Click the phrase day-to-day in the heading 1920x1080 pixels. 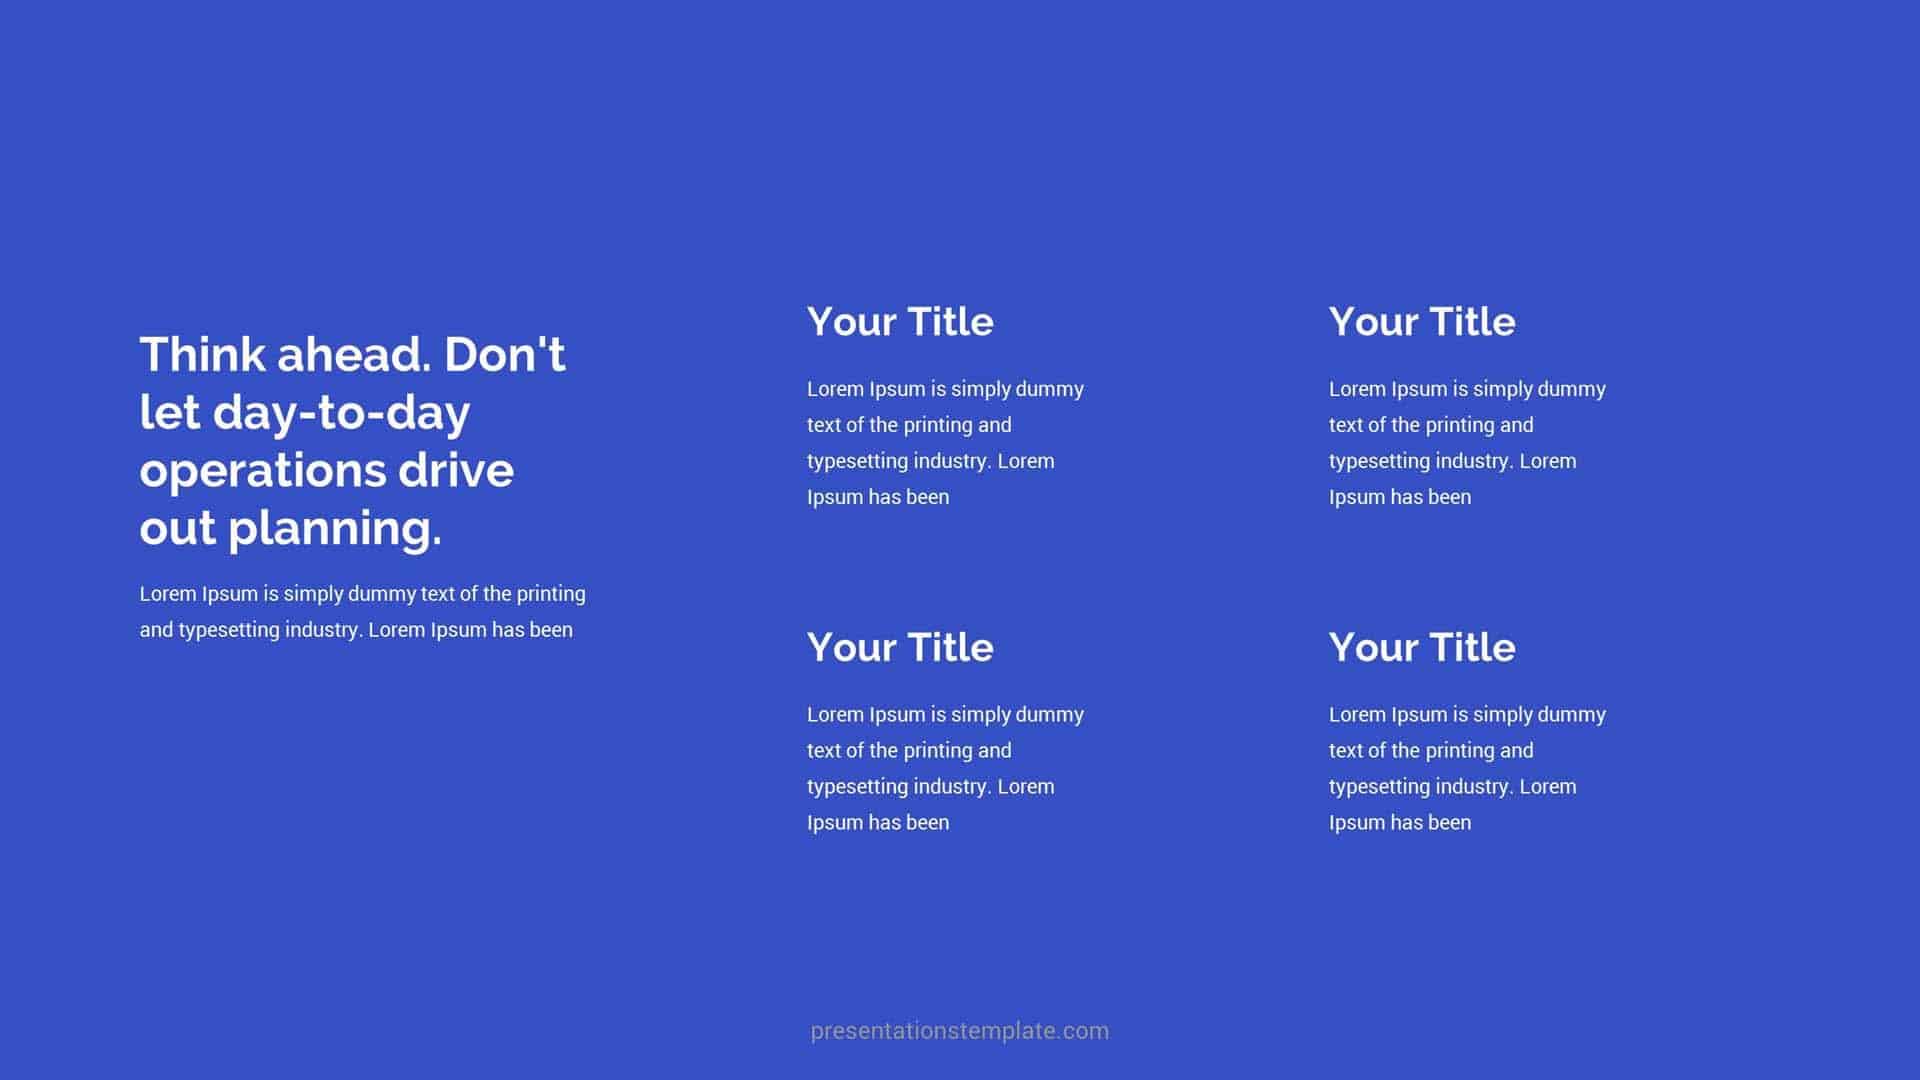[349, 413]
